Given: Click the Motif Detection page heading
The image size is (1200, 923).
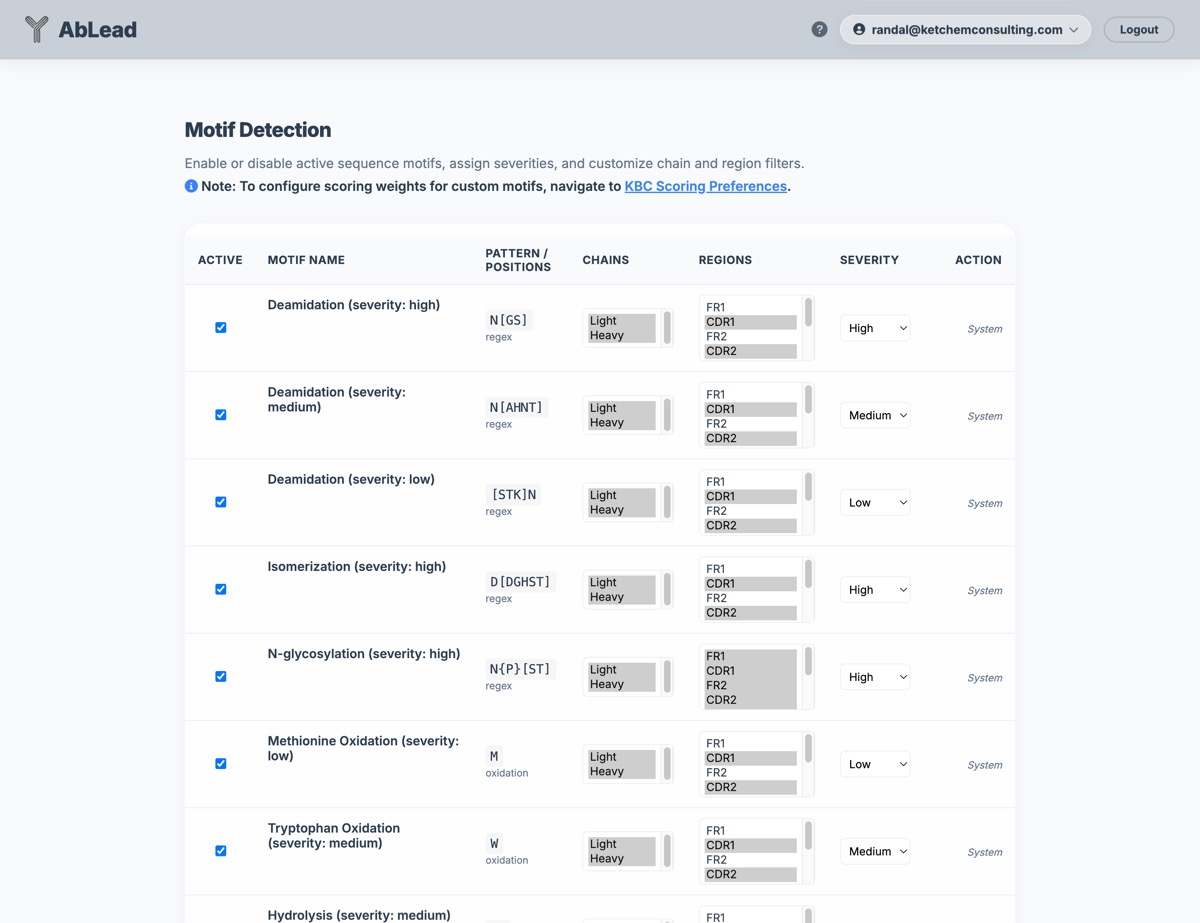Looking at the screenshot, I should click(x=258, y=130).
